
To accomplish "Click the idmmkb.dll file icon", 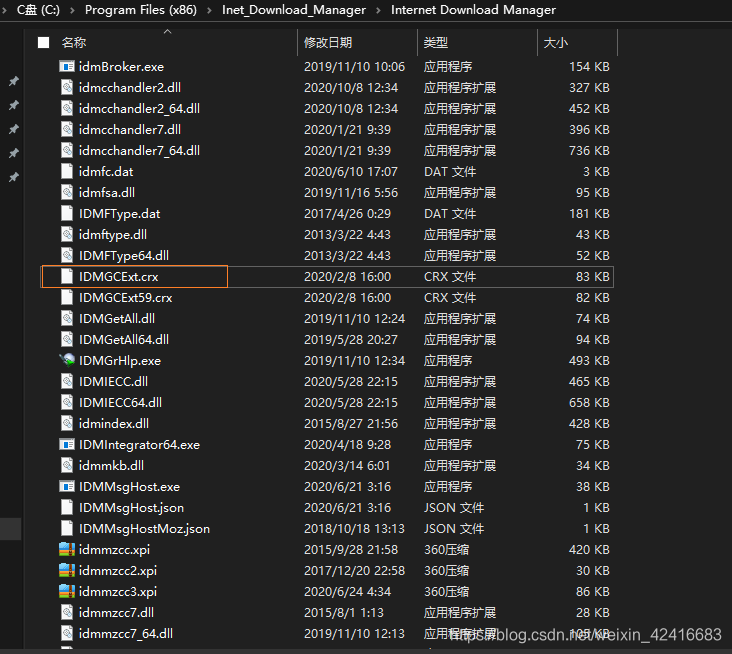I will click(x=67, y=466).
